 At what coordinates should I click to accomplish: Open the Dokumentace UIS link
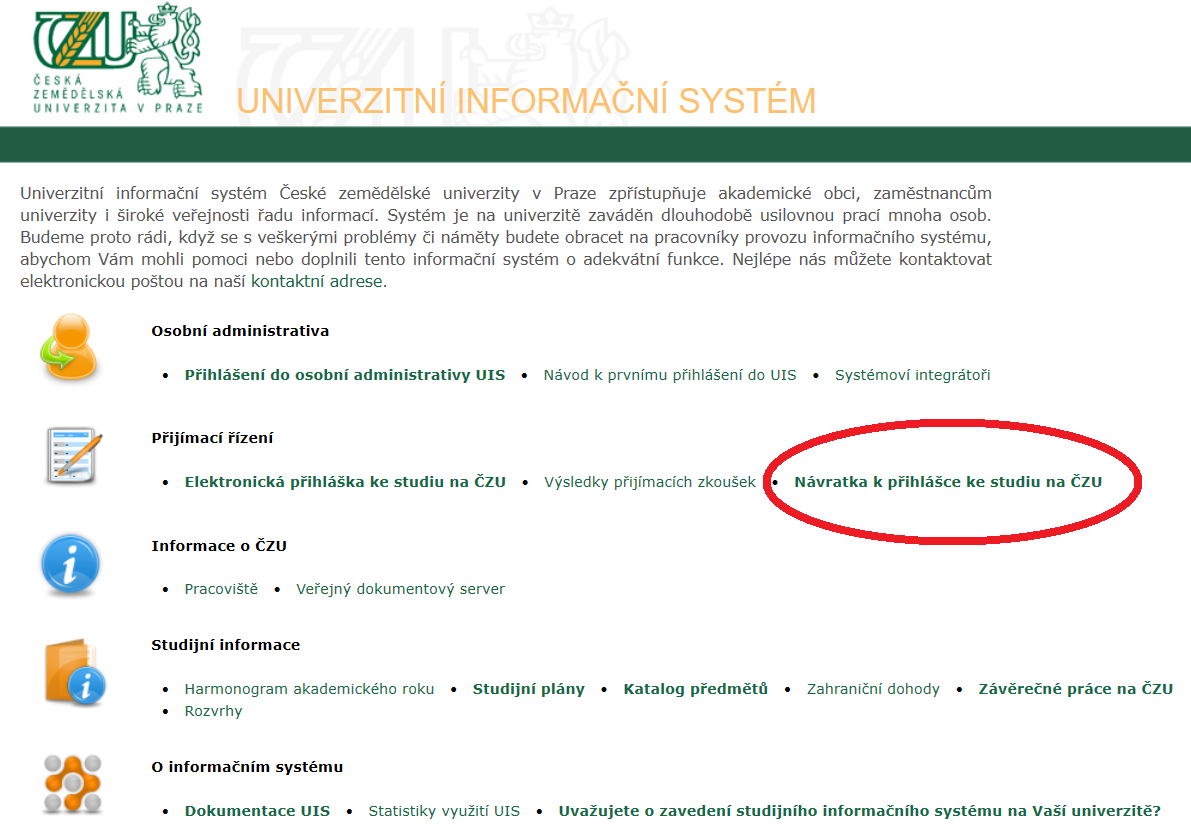click(x=257, y=810)
